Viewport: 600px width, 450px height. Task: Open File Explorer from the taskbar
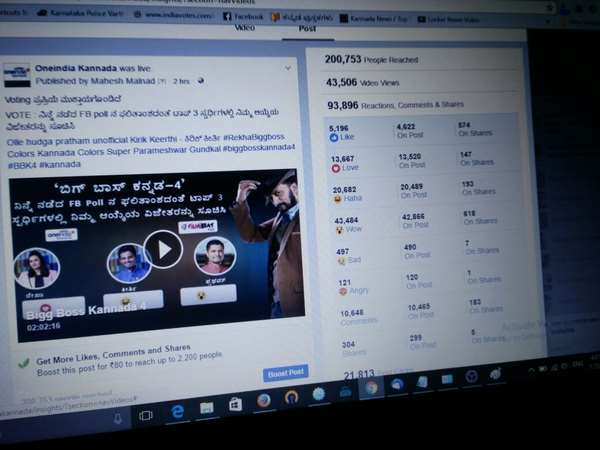pyautogui.click(x=206, y=408)
